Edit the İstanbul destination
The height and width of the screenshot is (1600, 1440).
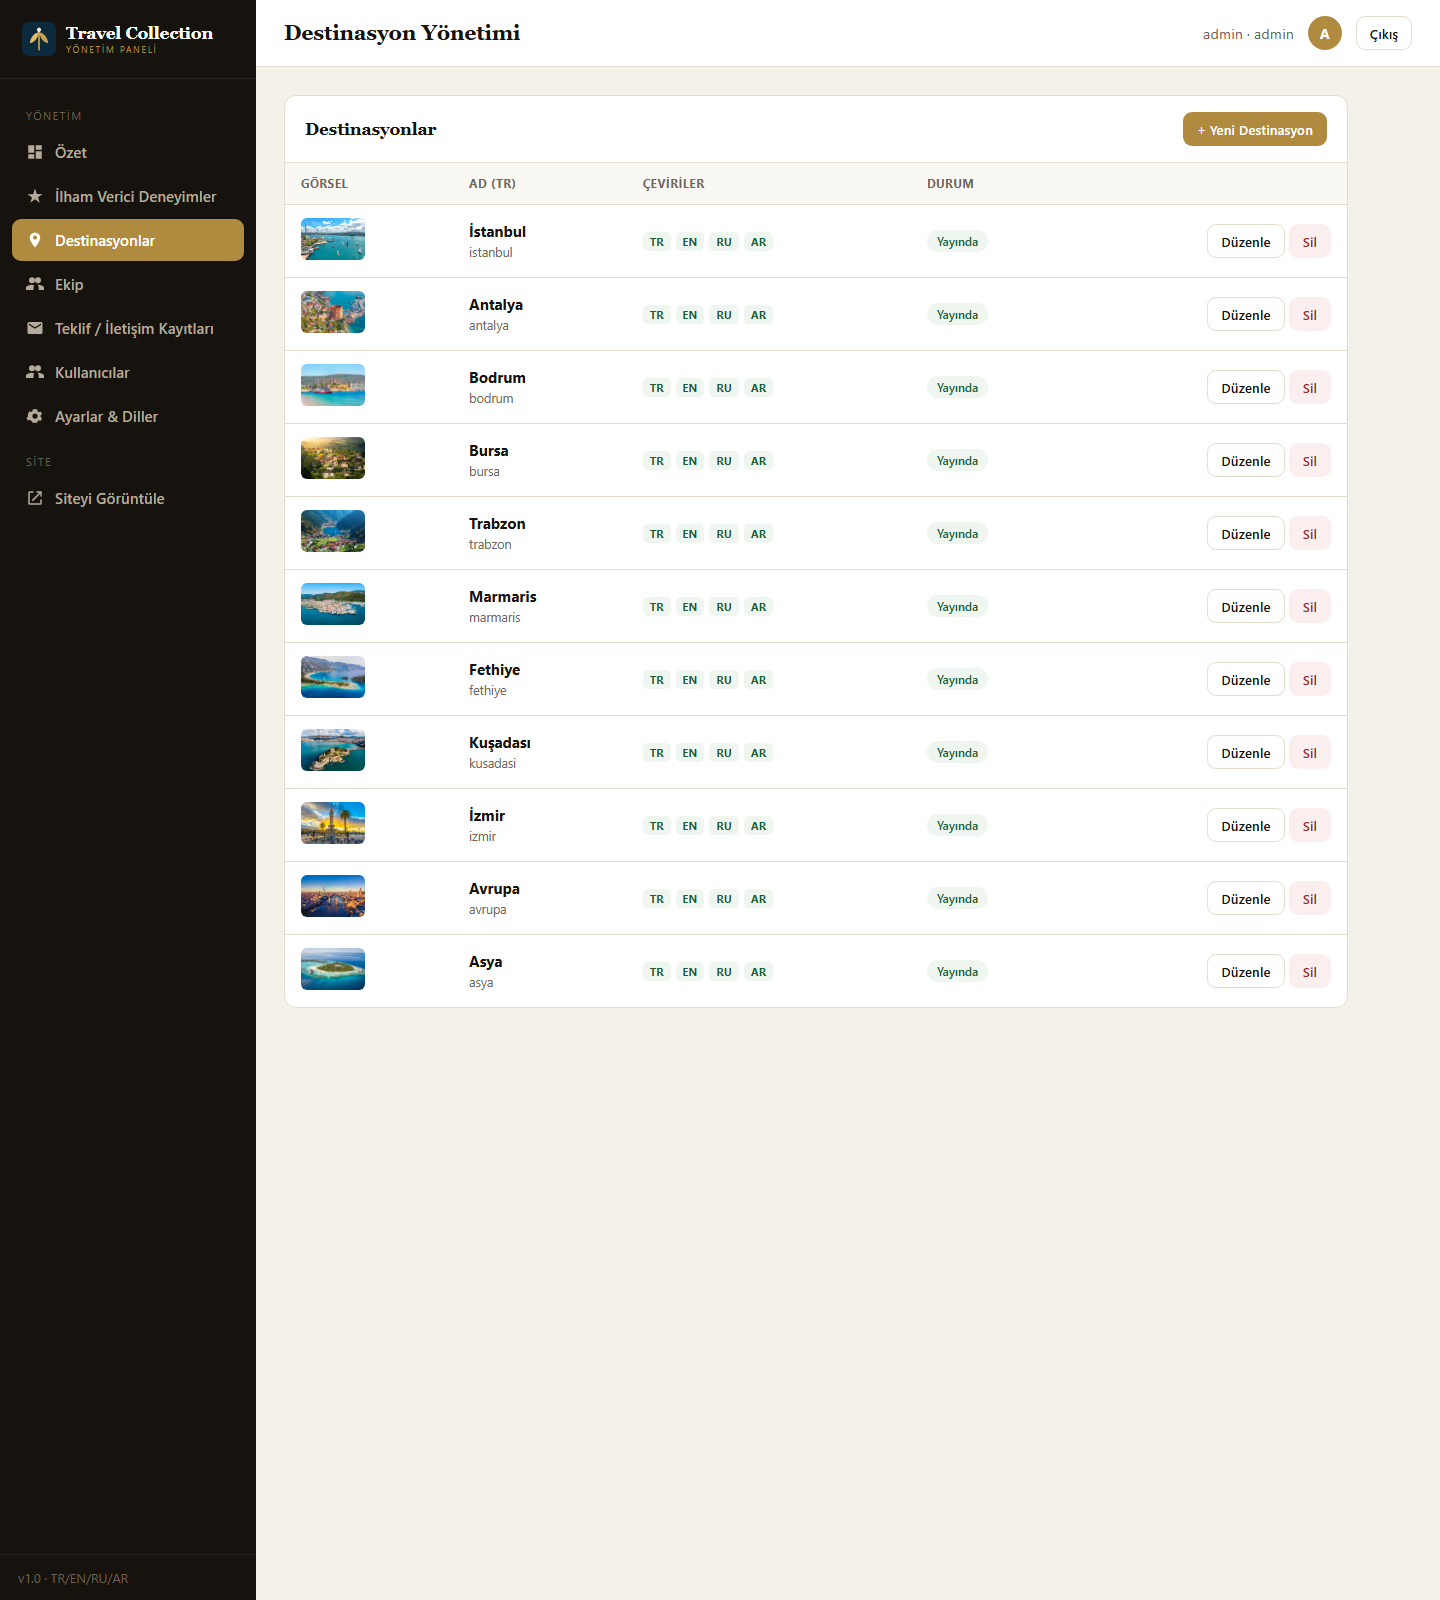pyautogui.click(x=1246, y=241)
